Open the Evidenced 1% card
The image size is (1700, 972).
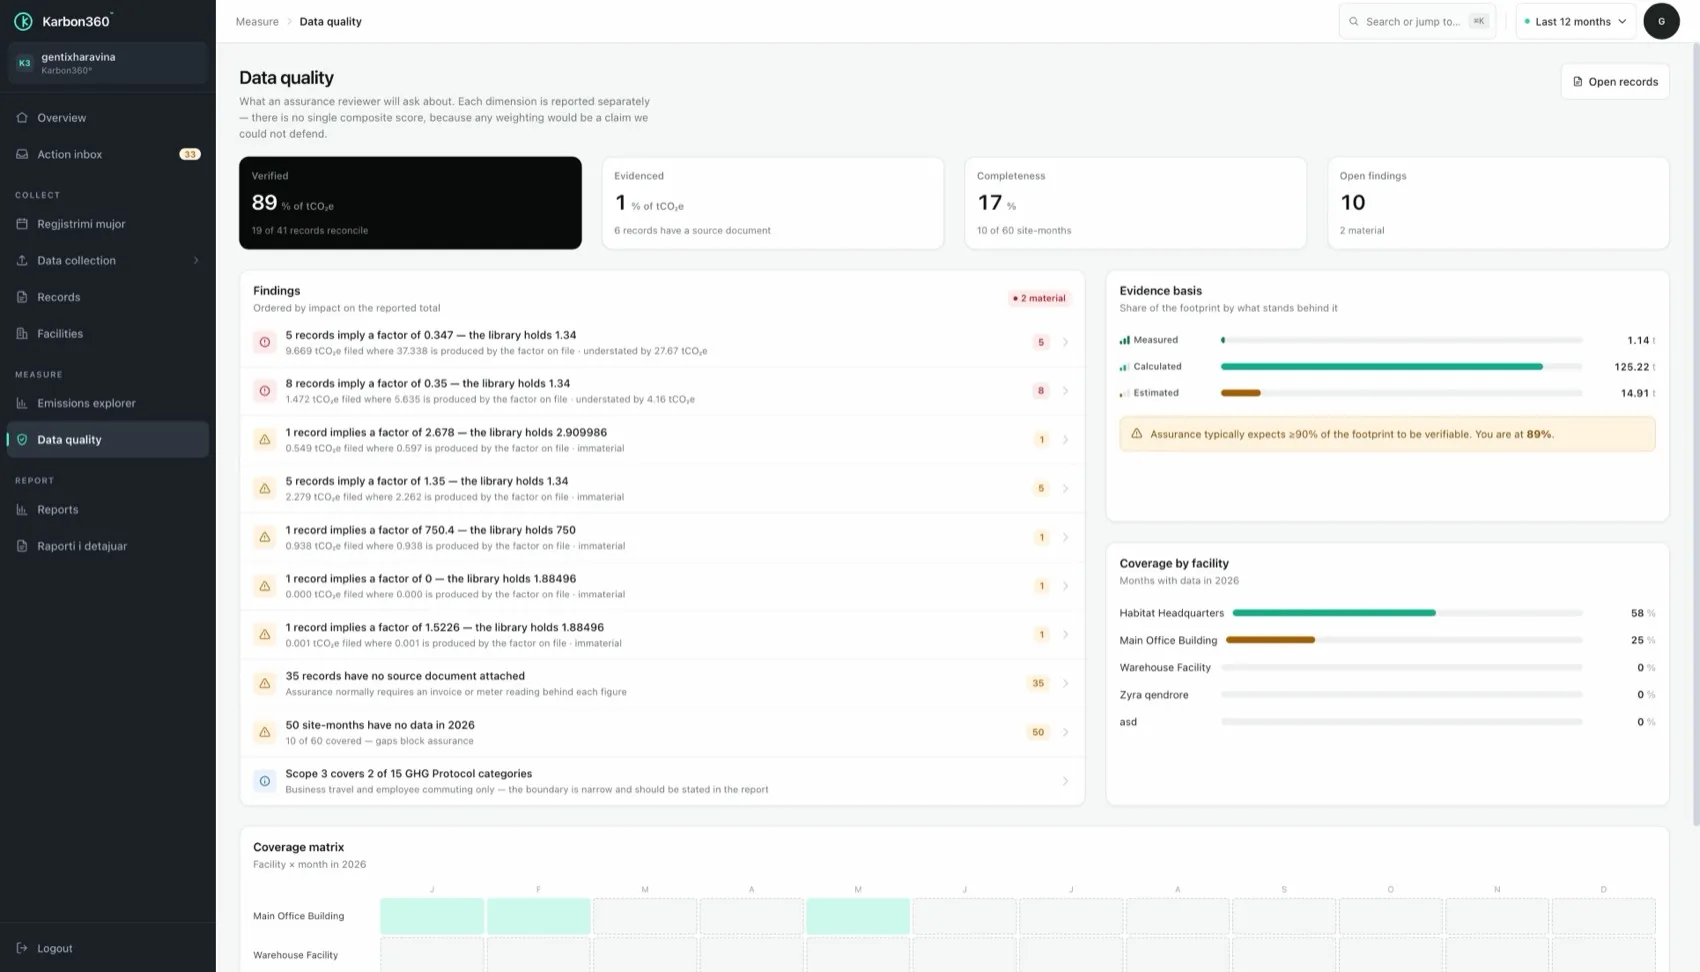[773, 203]
